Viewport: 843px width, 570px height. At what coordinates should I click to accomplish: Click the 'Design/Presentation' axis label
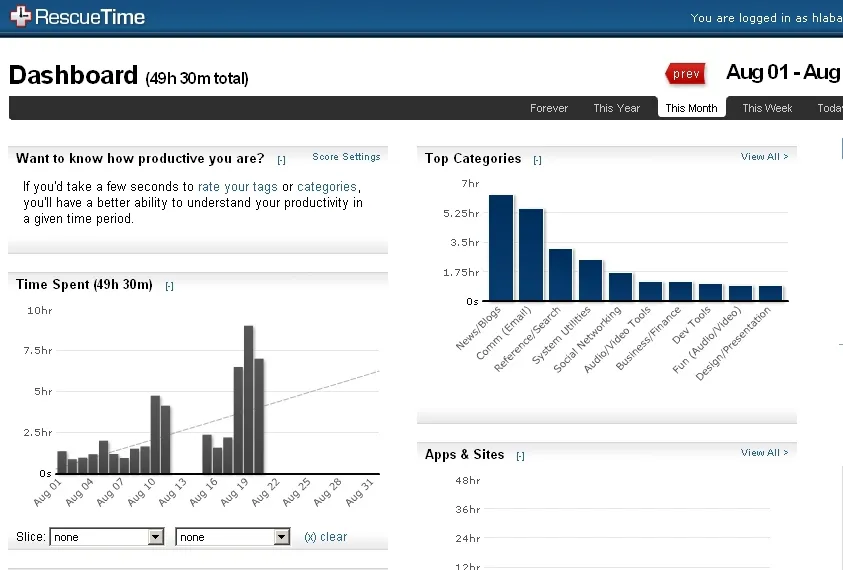coord(733,343)
